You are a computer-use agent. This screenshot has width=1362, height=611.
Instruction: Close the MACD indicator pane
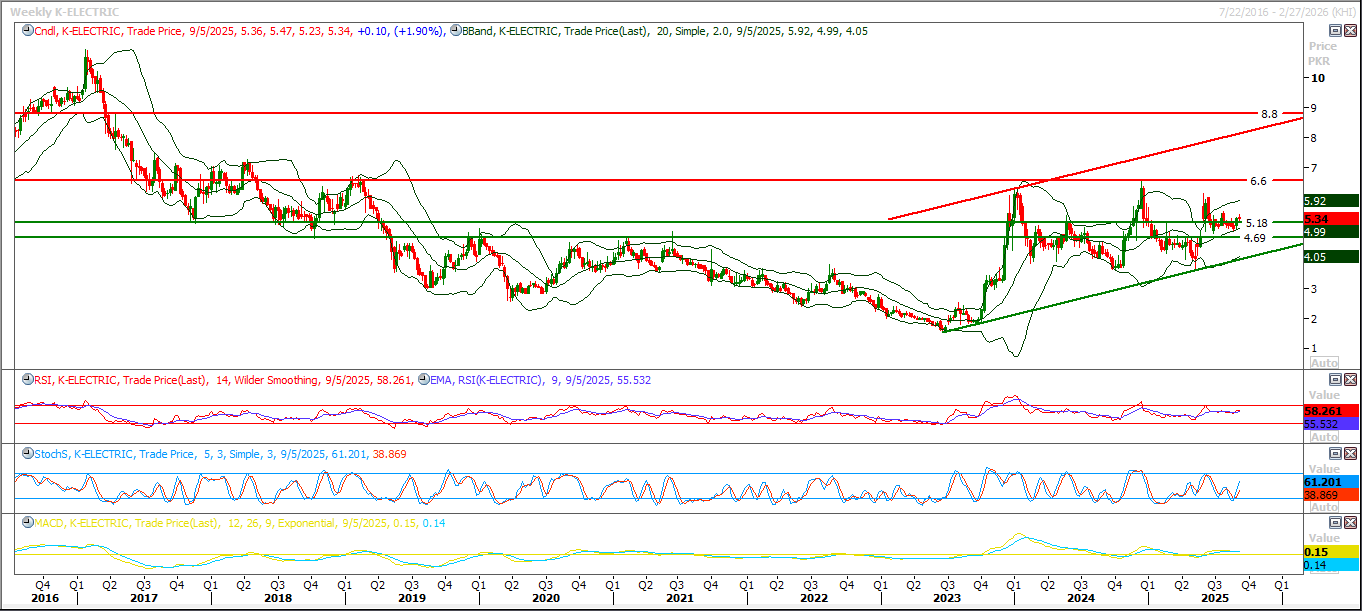point(1350,523)
